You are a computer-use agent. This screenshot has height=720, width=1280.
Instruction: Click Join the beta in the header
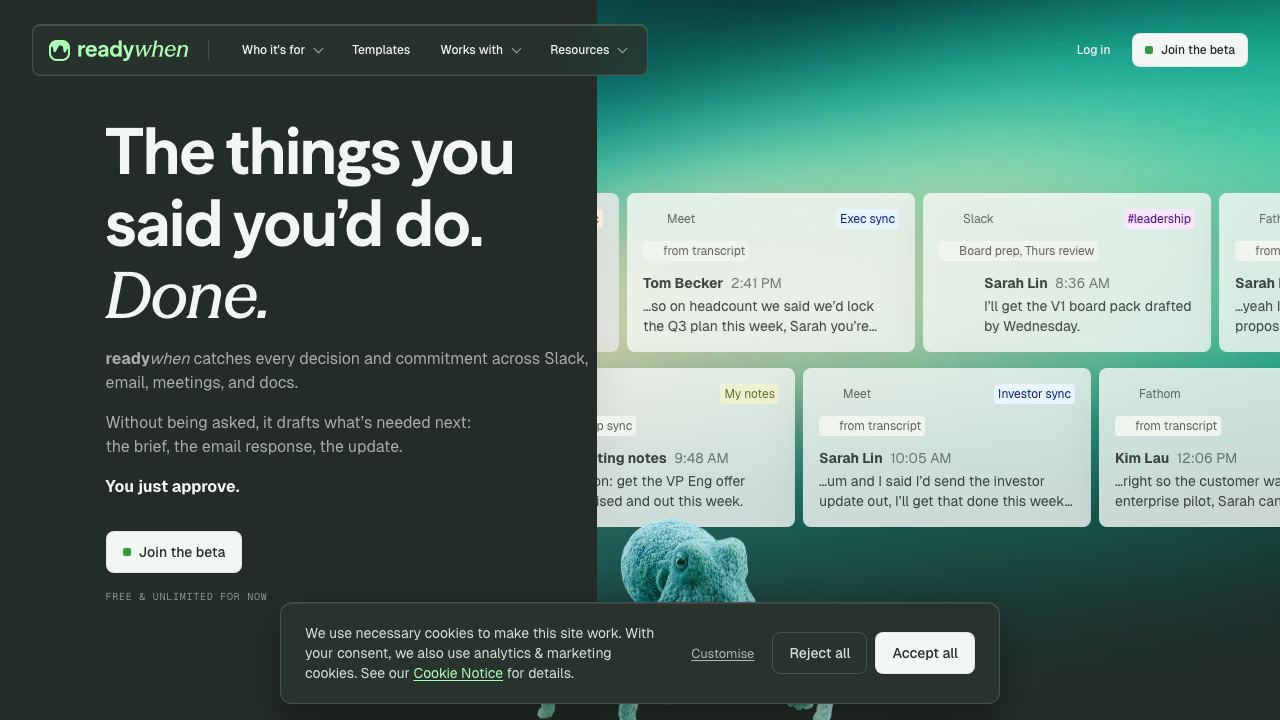click(1190, 50)
